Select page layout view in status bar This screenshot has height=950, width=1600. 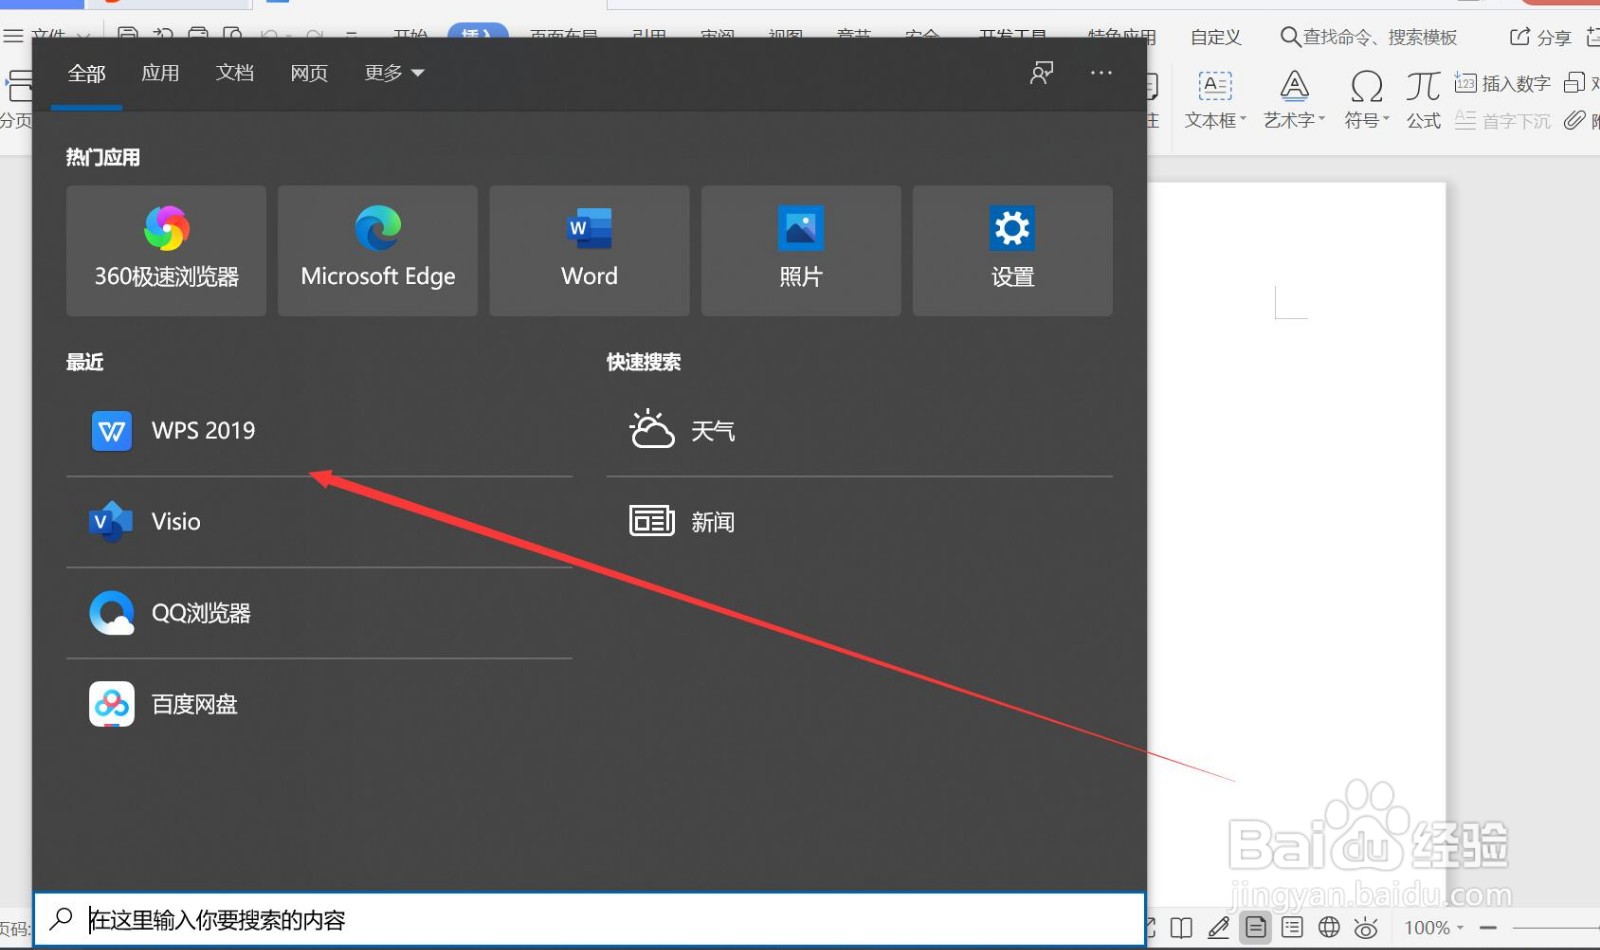tap(1255, 928)
